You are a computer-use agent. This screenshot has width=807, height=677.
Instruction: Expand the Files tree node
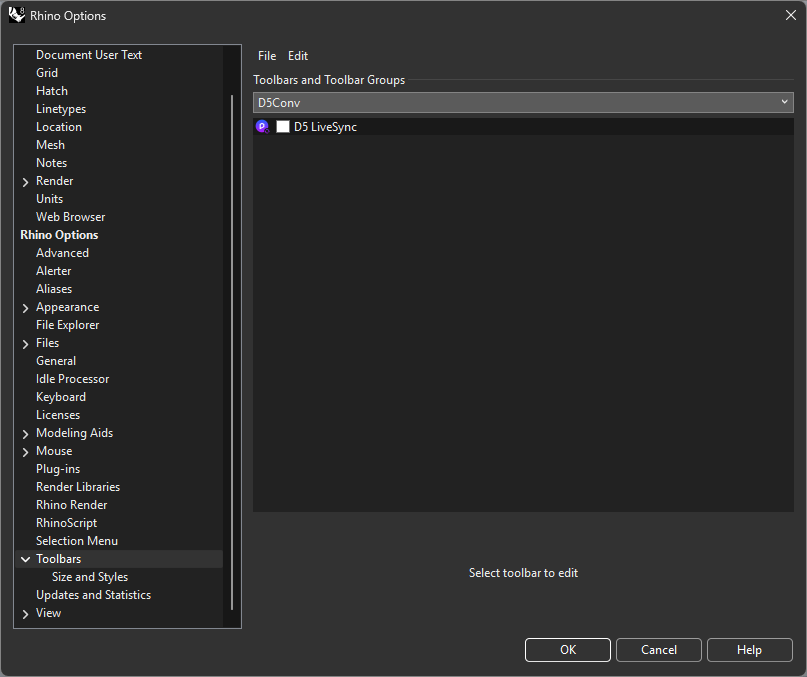25,344
